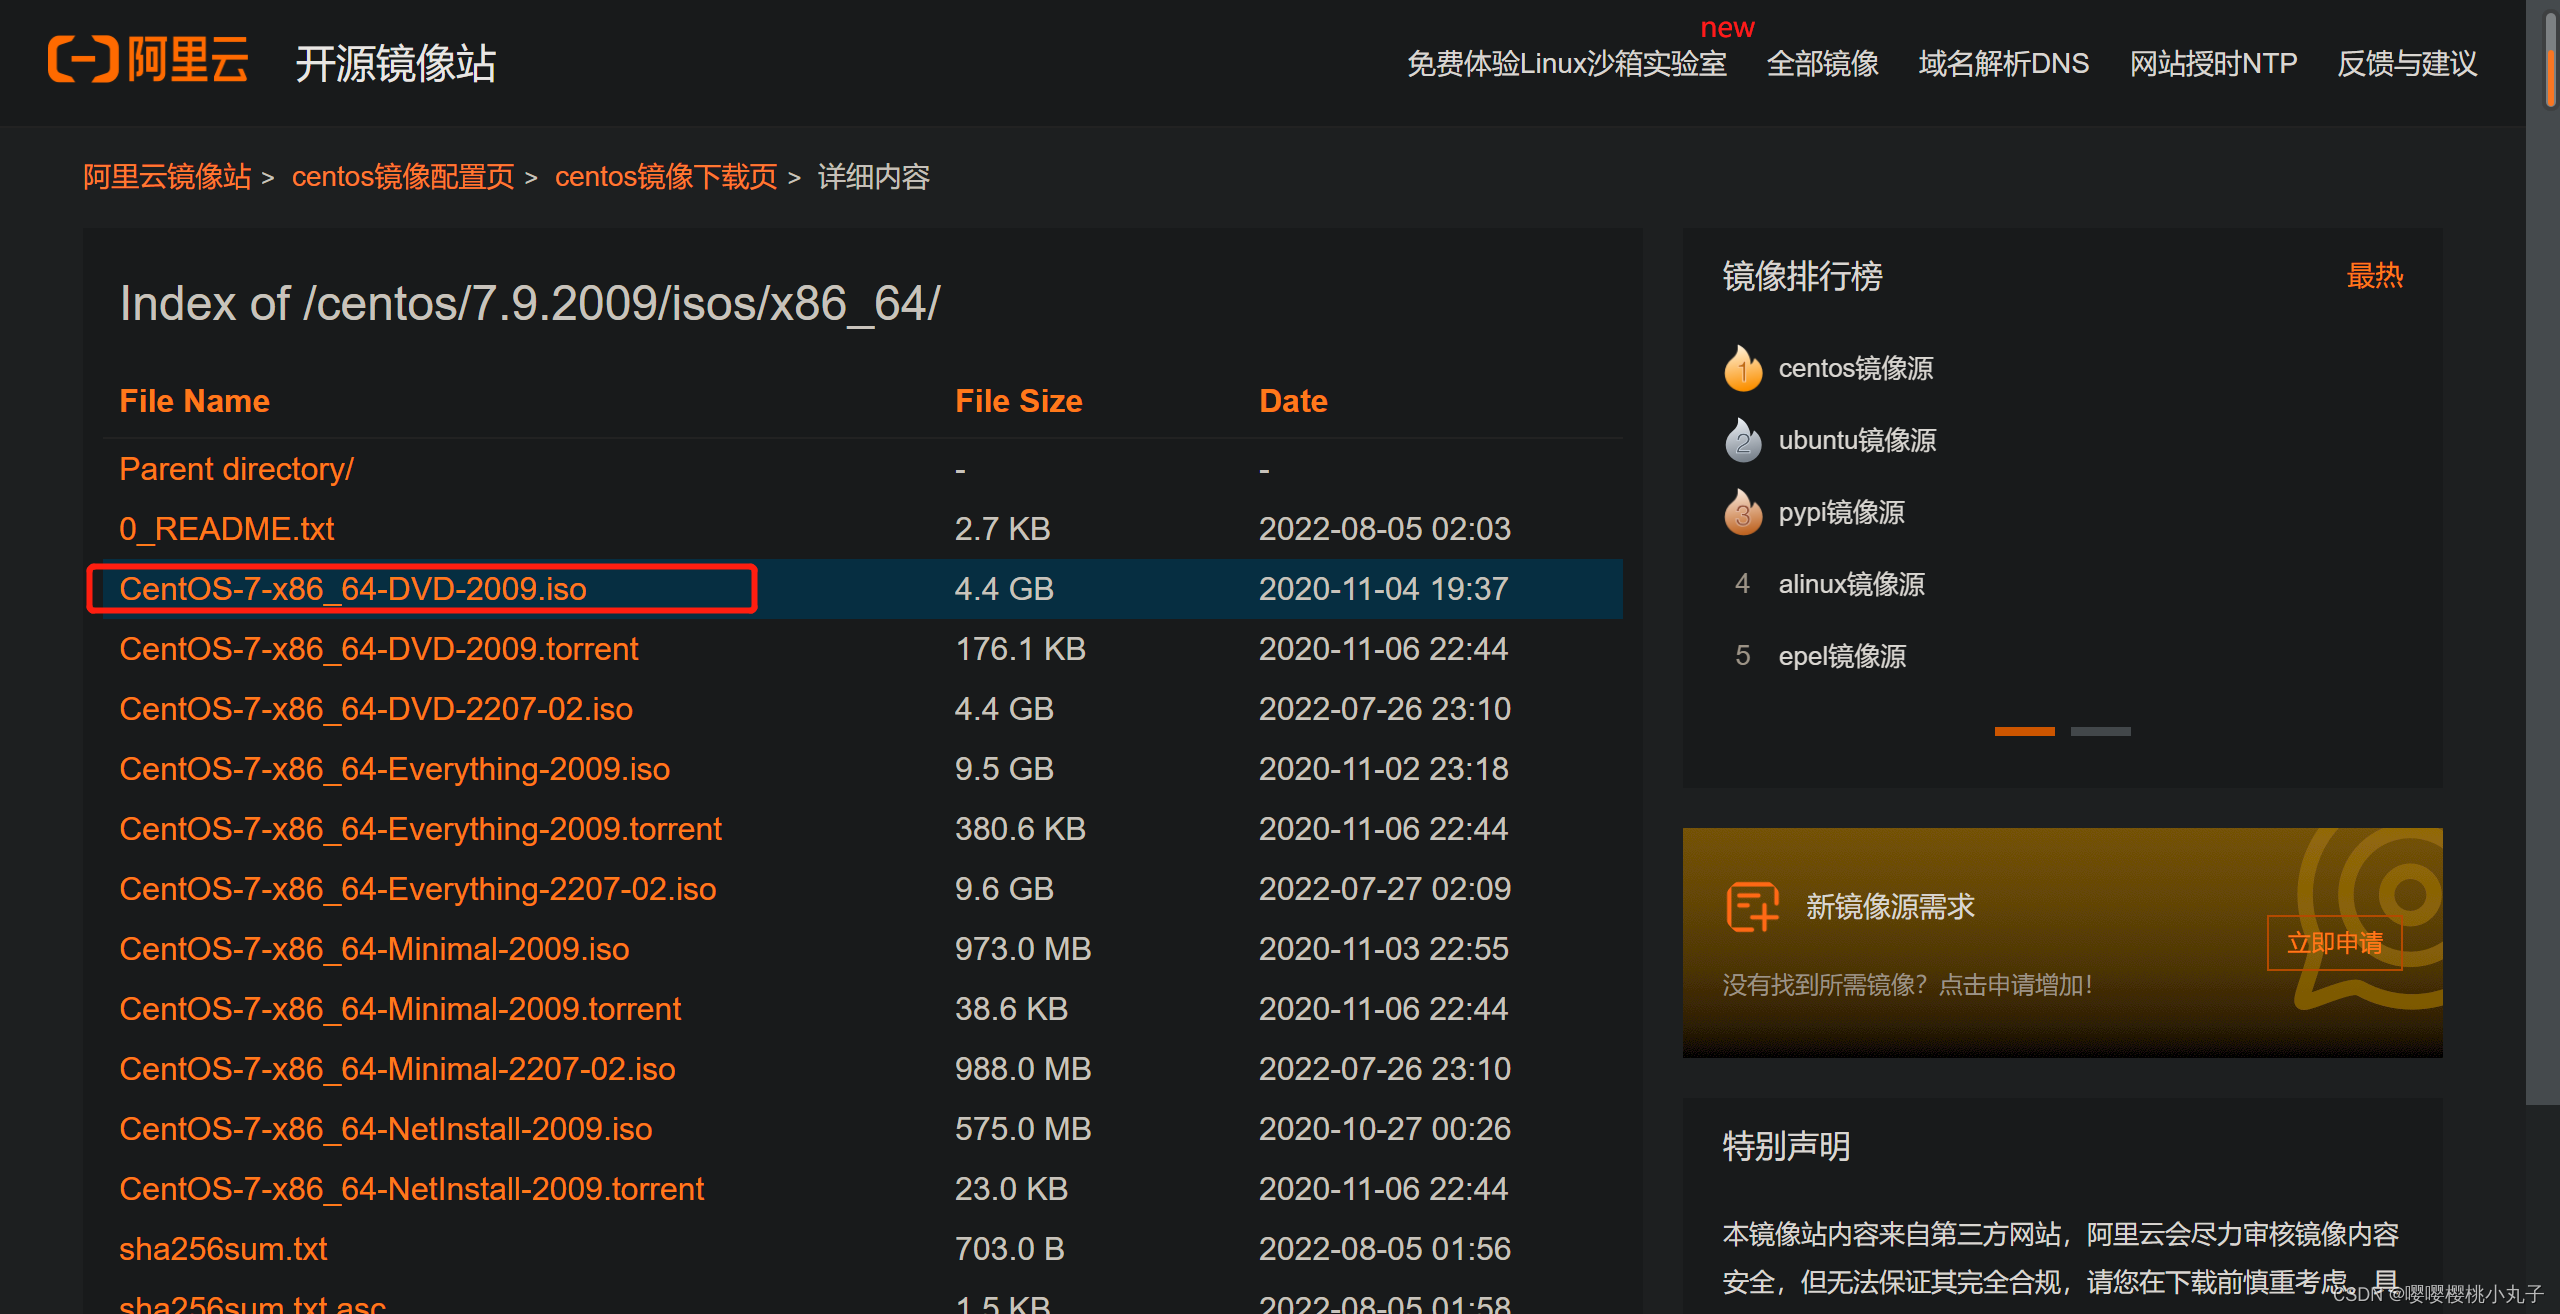
Task: Select first ranking carousel page indicator
Action: click(x=2024, y=731)
